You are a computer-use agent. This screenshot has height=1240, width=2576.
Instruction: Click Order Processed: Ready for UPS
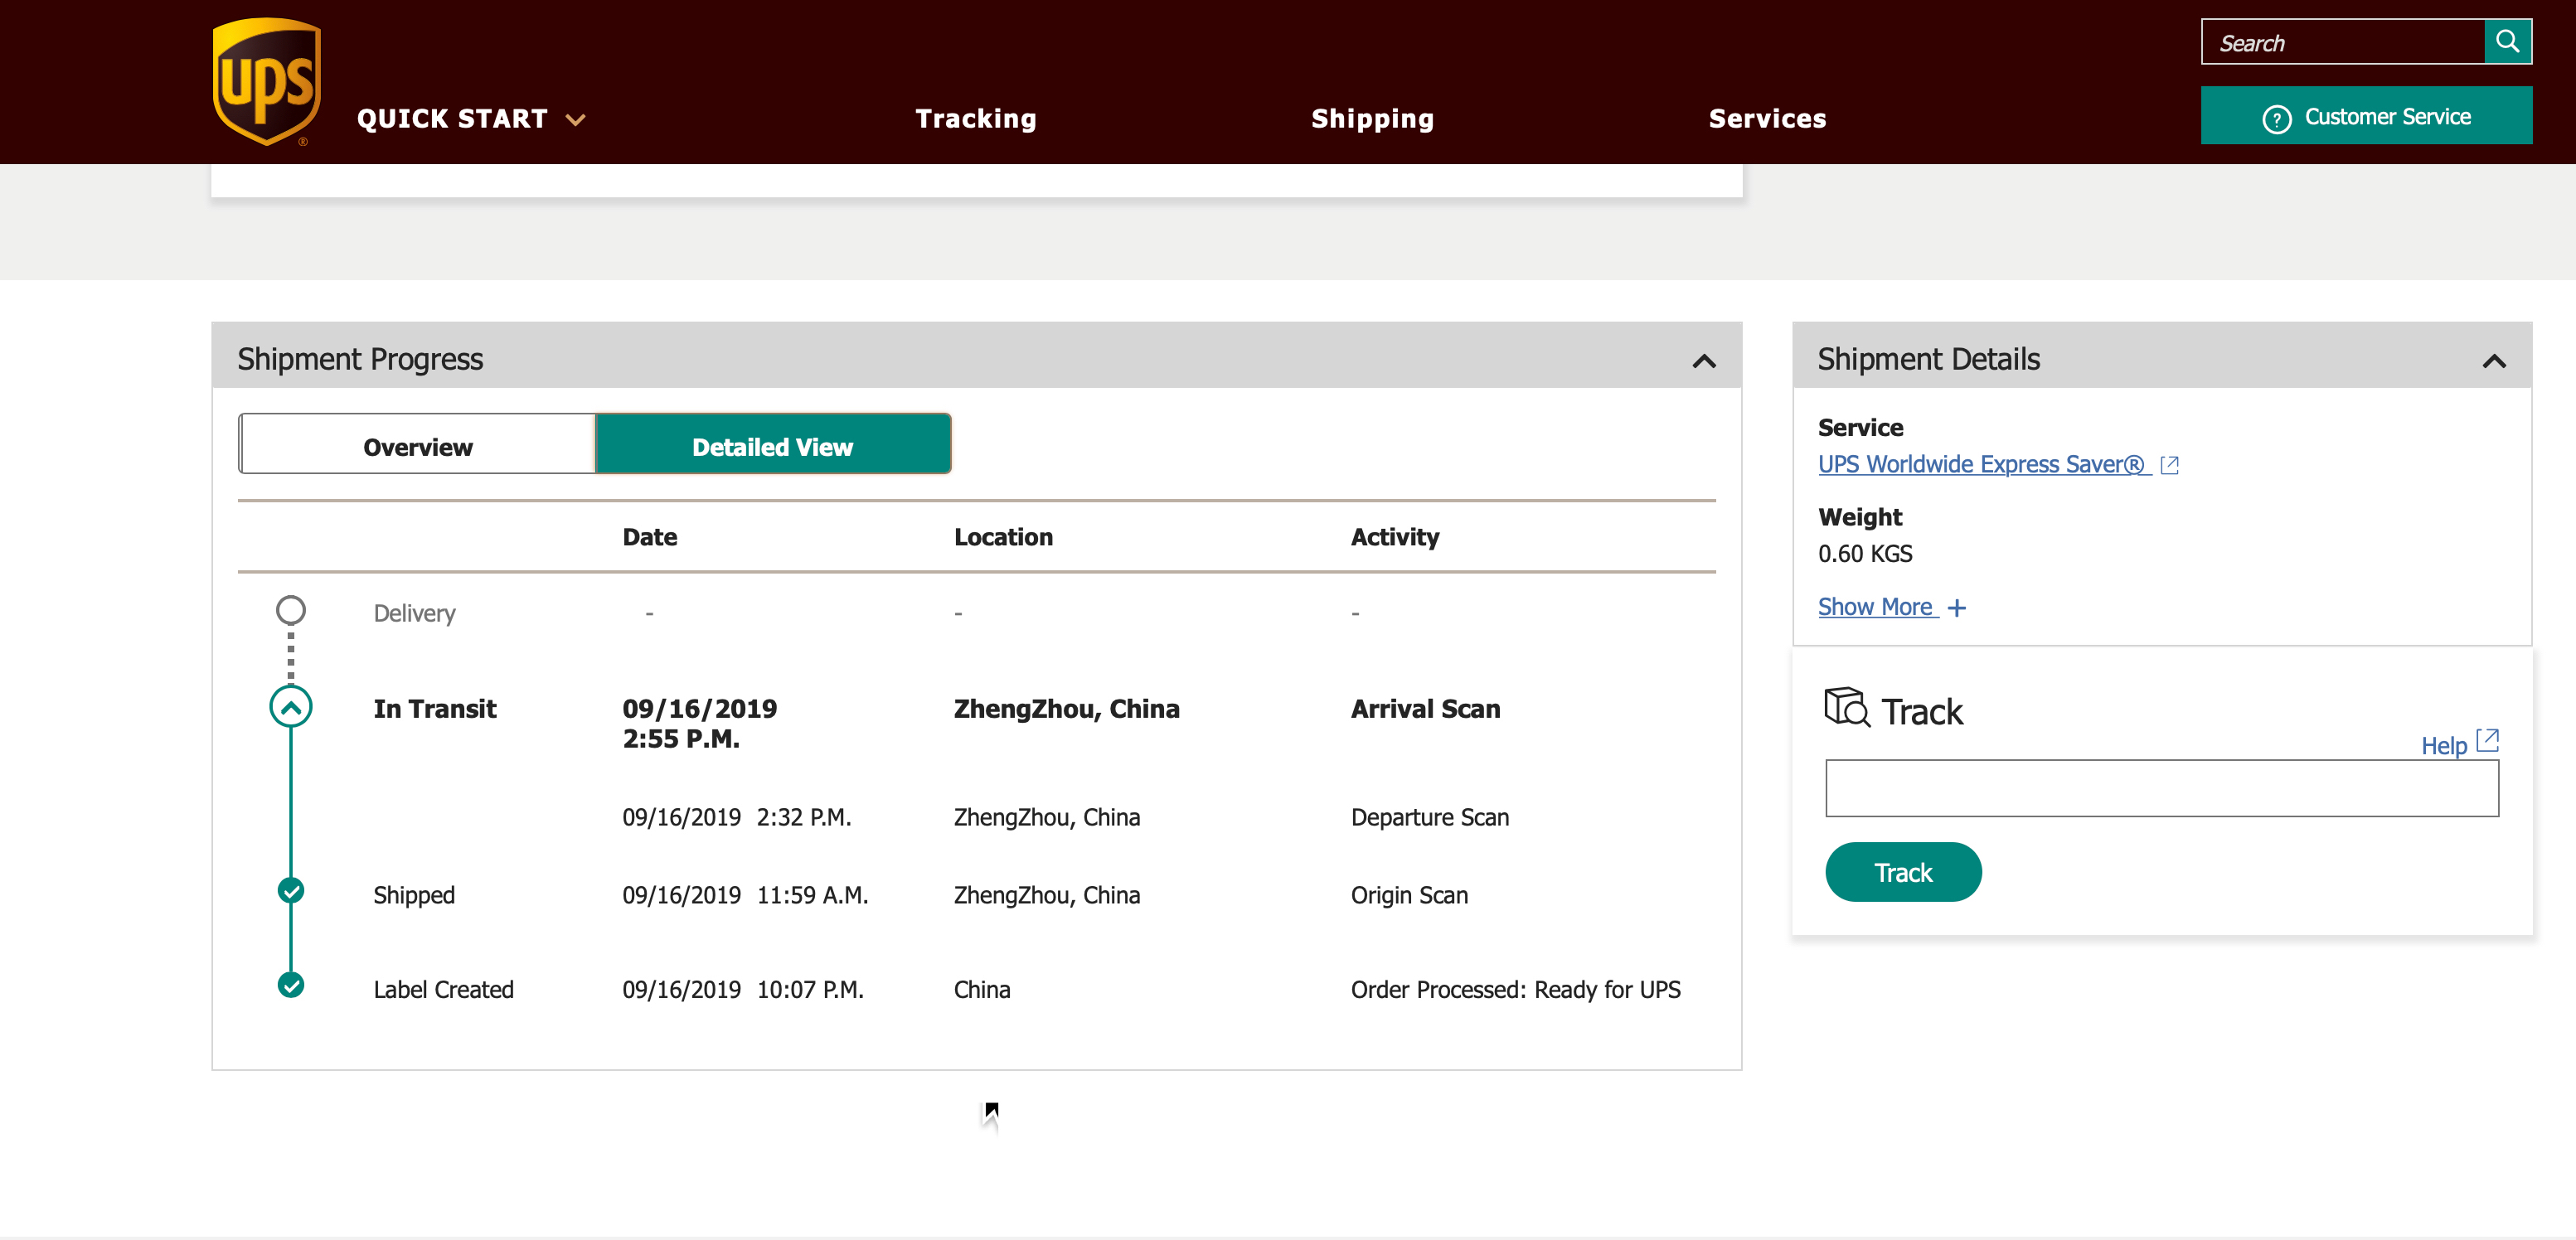tap(1516, 989)
